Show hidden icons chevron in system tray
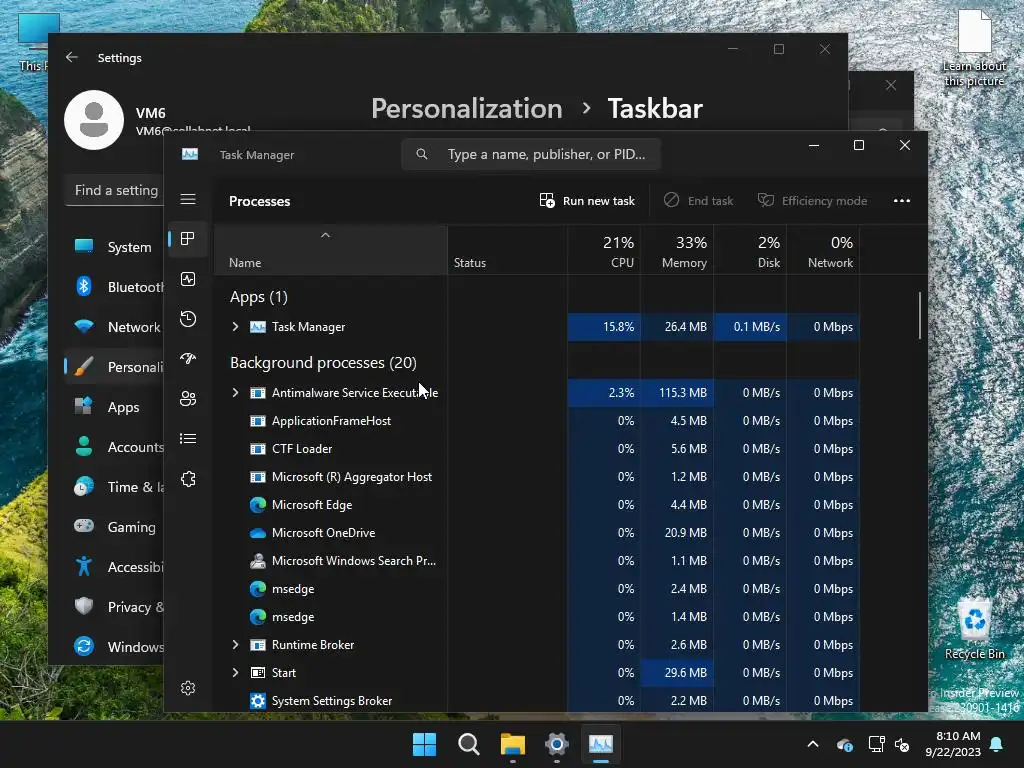 pyautogui.click(x=812, y=744)
